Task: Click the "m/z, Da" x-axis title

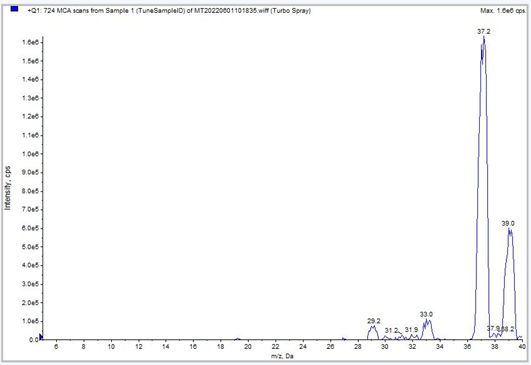Action: [282, 356]
